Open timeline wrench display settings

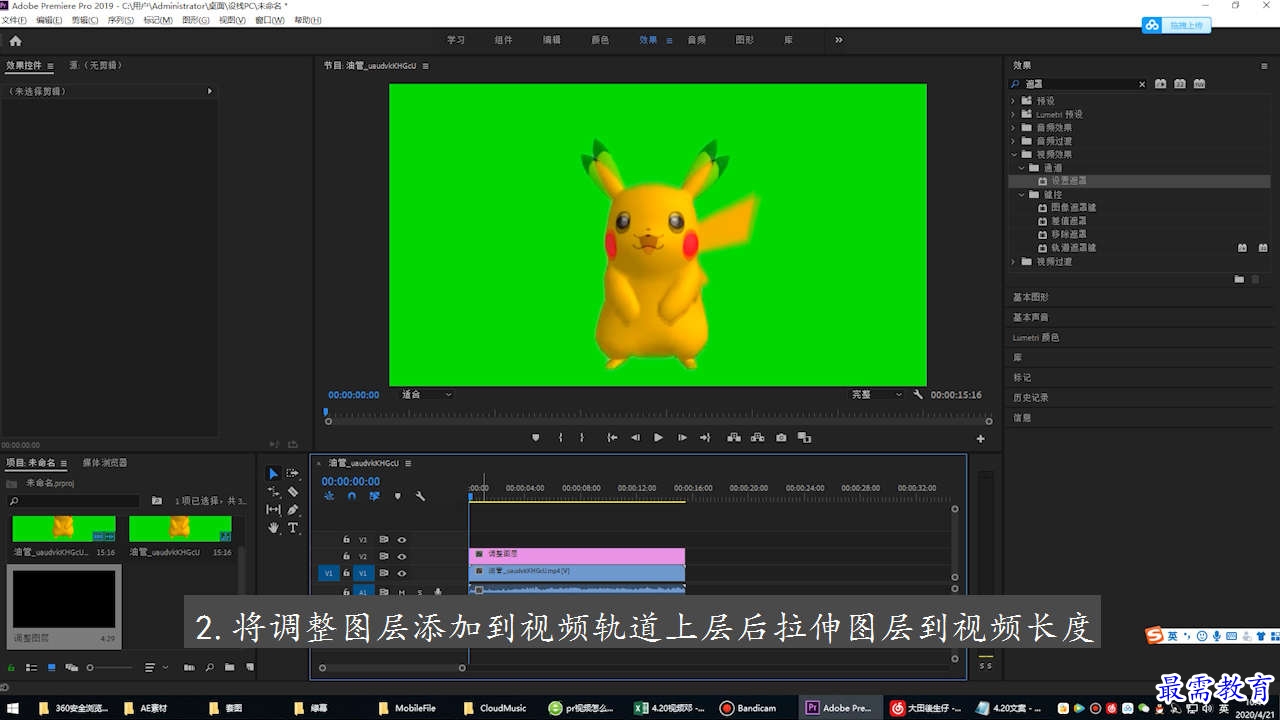(420, 496)
